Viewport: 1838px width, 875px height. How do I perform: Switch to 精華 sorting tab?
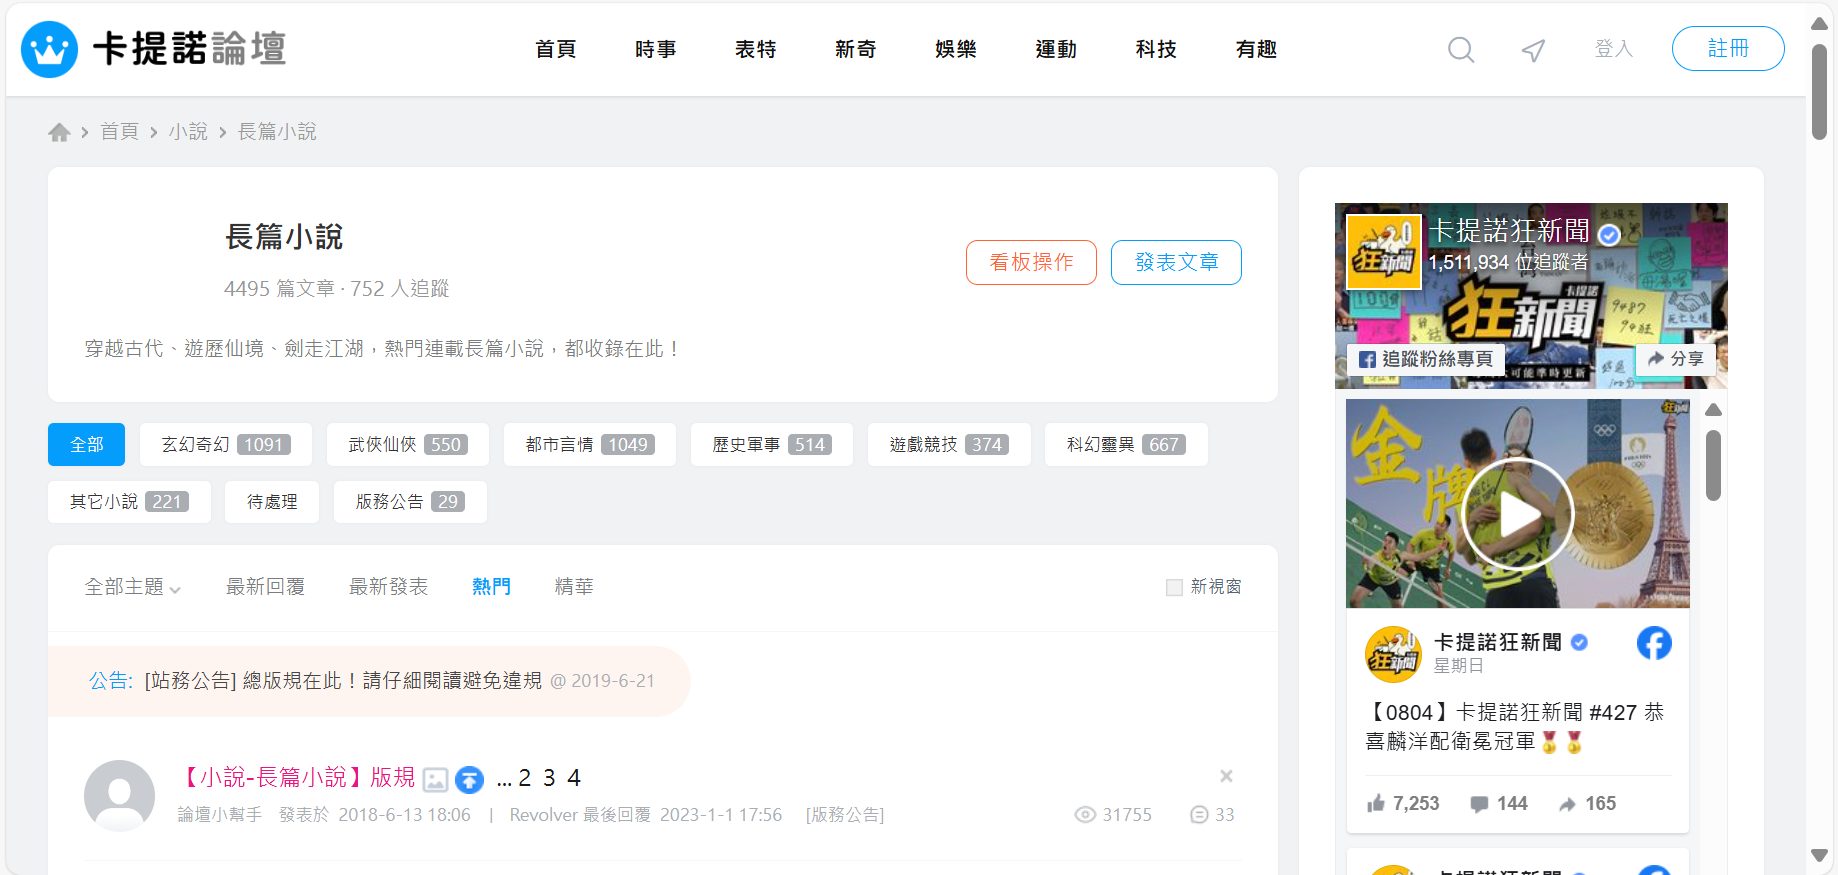574,587
